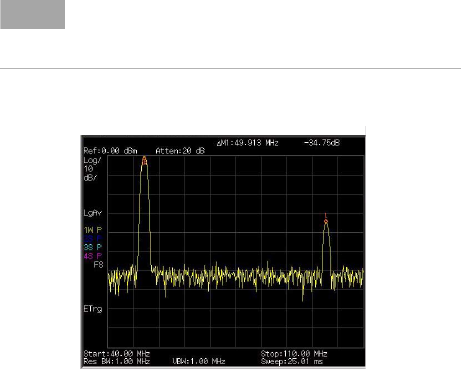Select the LgAv averaging type label
The image size is (461, 369).
(93, 213)
